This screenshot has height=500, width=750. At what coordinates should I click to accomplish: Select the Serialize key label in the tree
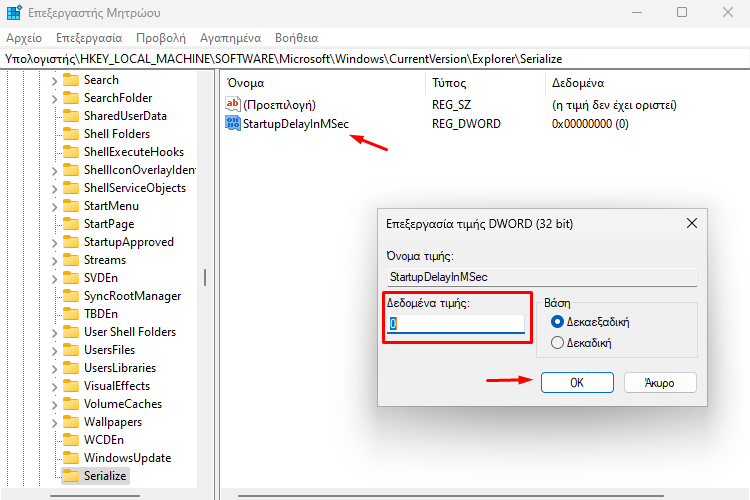coord(105,476)
